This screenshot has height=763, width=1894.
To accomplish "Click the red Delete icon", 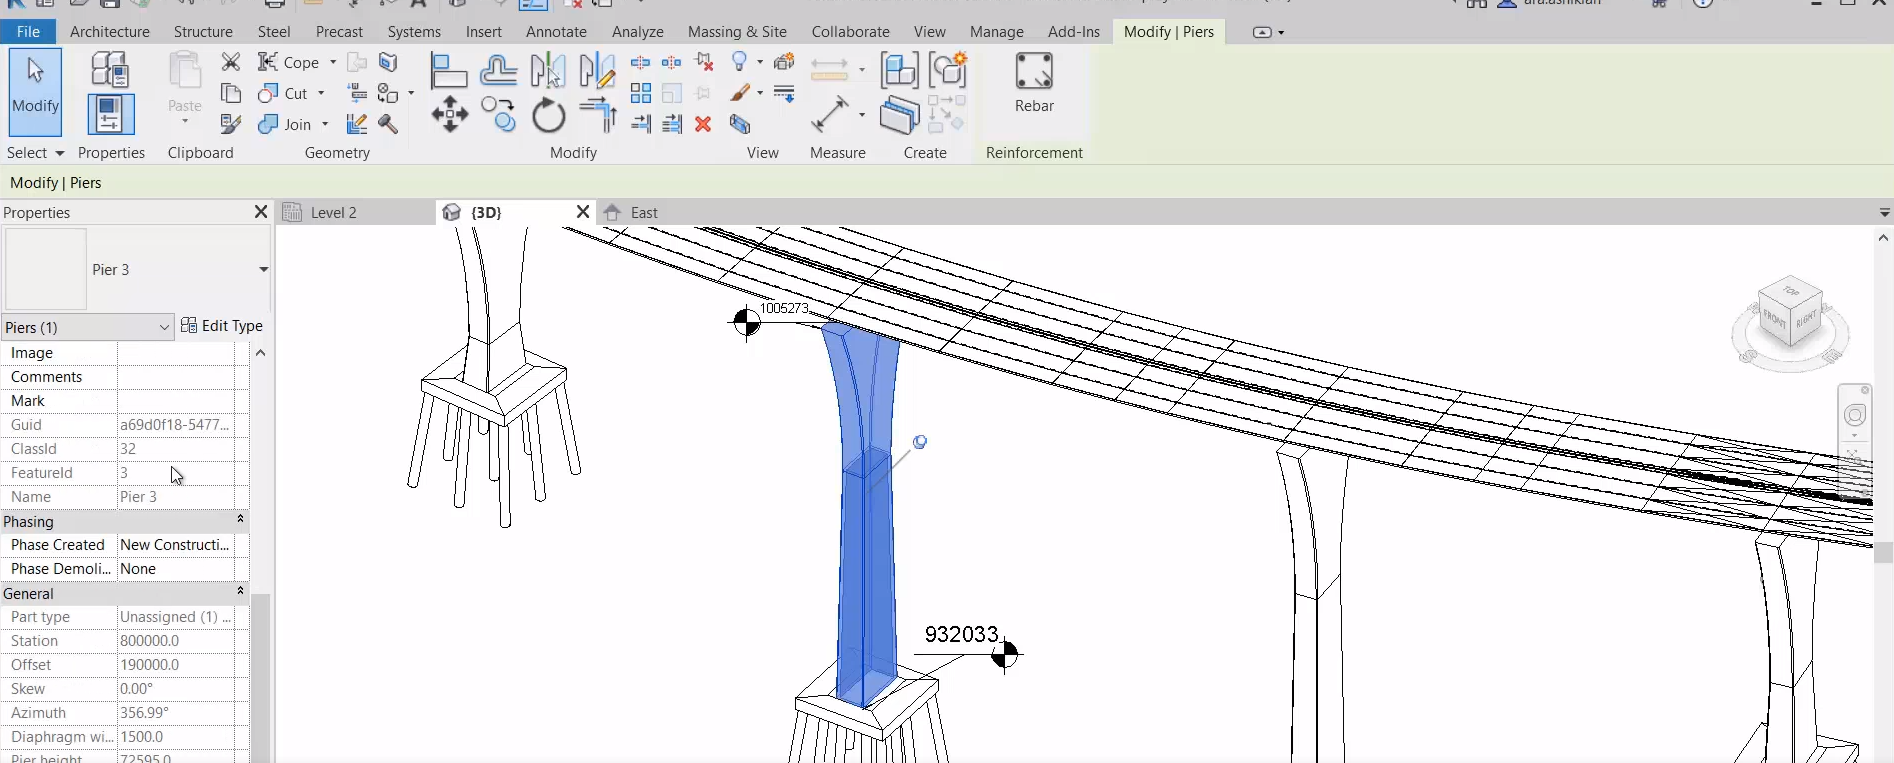I will point(703,124).
